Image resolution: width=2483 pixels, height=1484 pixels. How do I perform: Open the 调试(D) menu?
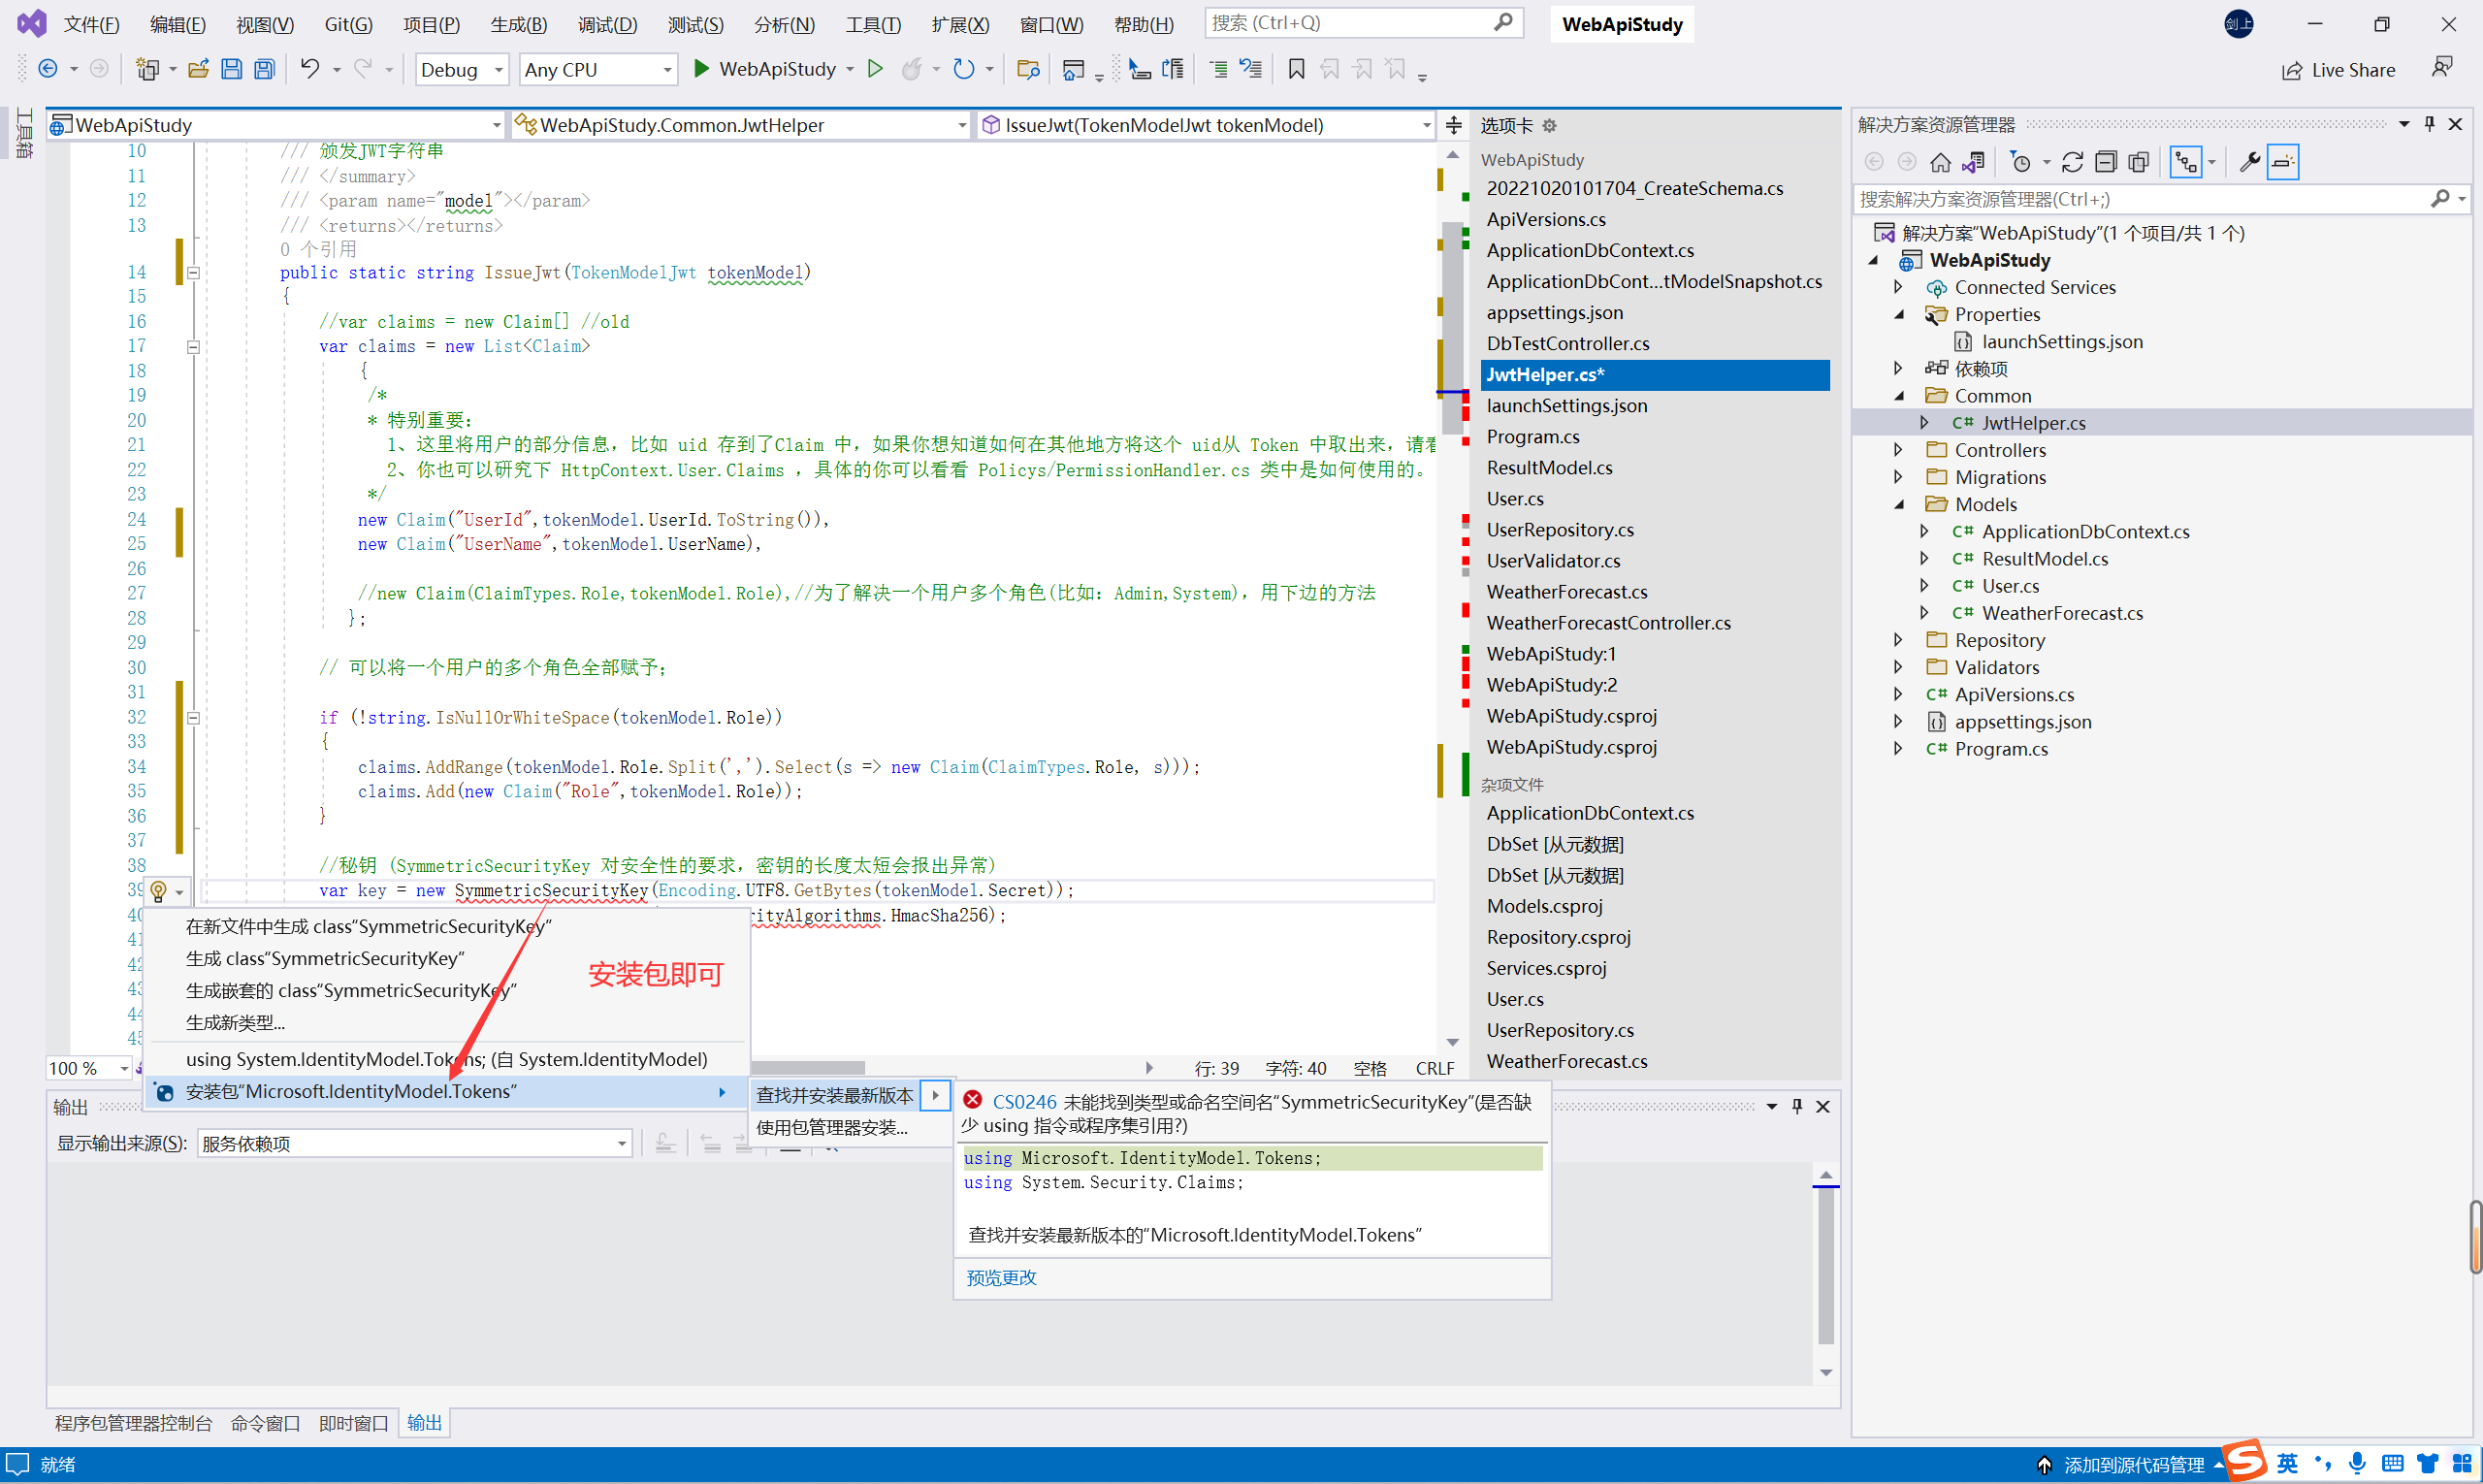click(607, 24)
